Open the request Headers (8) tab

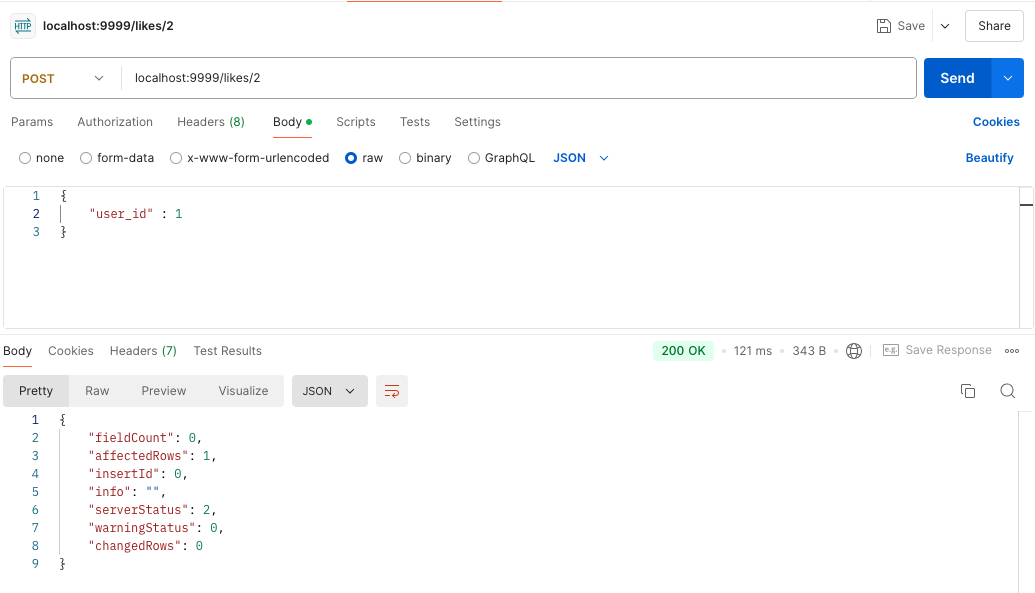[x=211, y=122]
